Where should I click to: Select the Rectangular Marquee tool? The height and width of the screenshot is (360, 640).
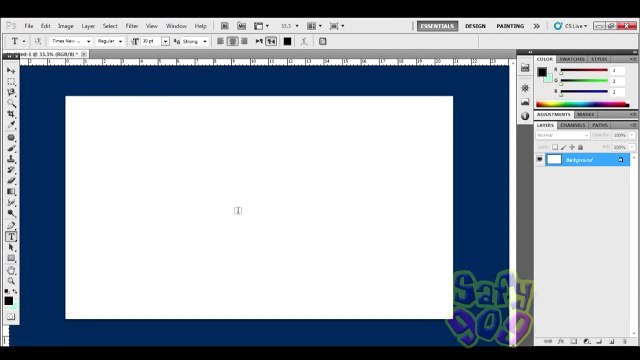point(11,81)
